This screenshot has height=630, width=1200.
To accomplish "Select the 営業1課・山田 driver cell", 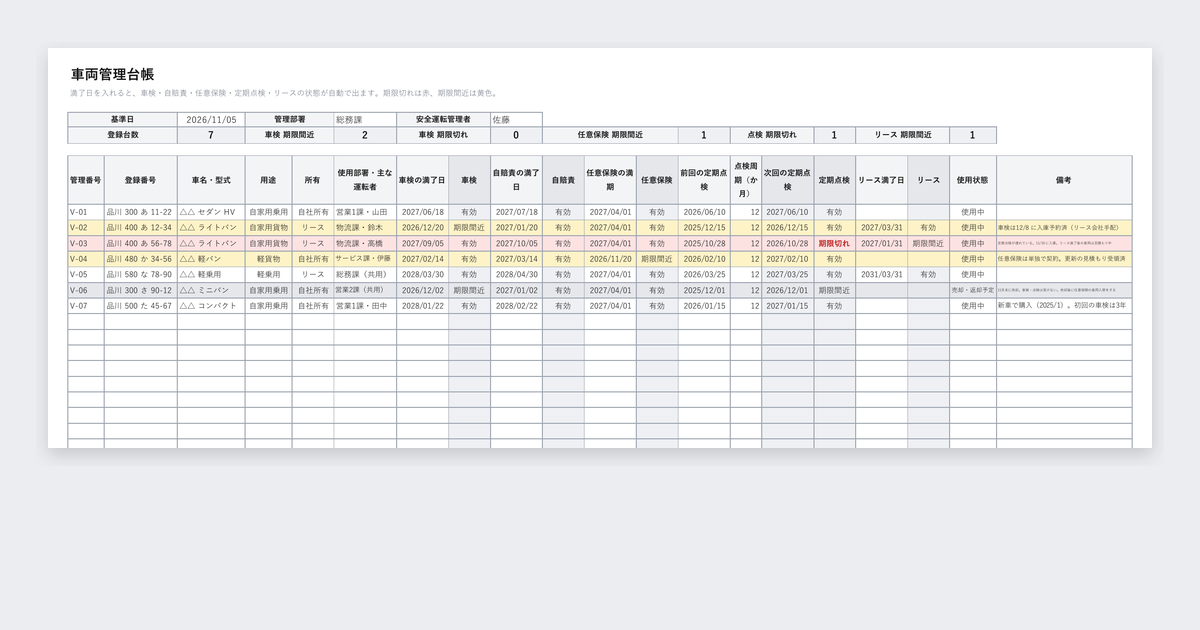I will [365, 212].
